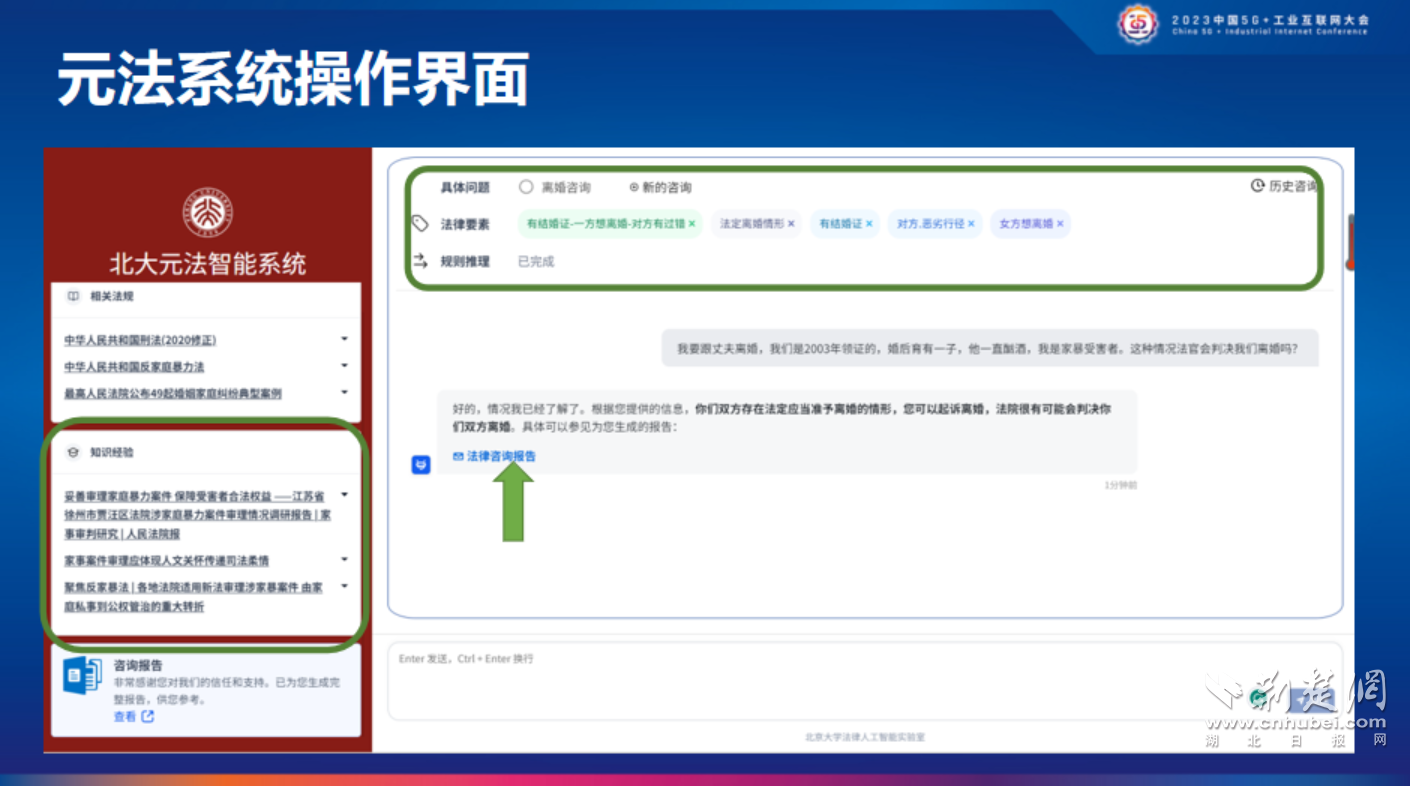Click the blue assistant avatar icon
Image resolution: width=1410 pixels, height=786 pixels.
click(x=421, y=465)
